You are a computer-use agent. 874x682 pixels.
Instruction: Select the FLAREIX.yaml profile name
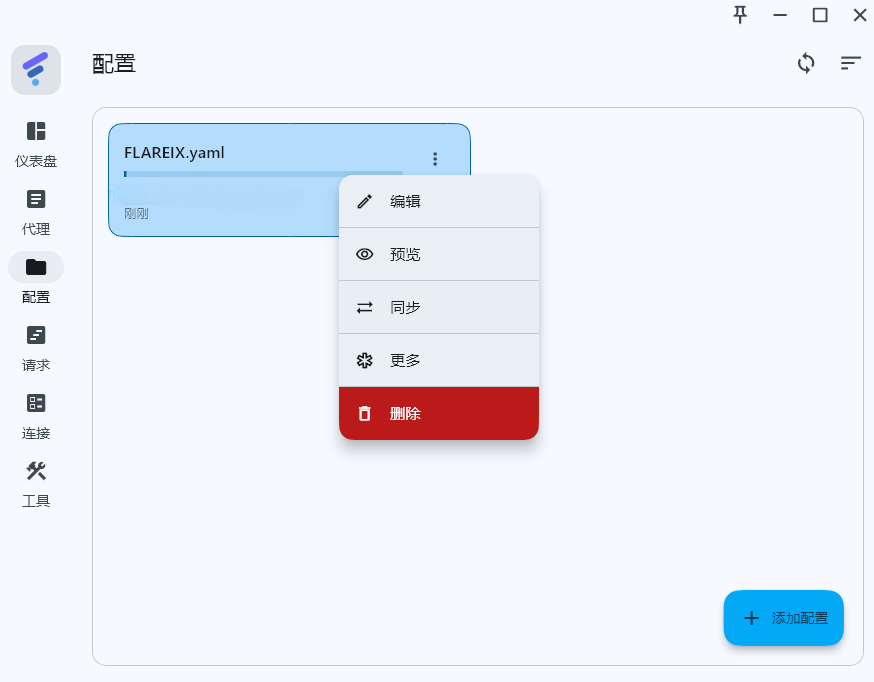[x=174, y=153]
